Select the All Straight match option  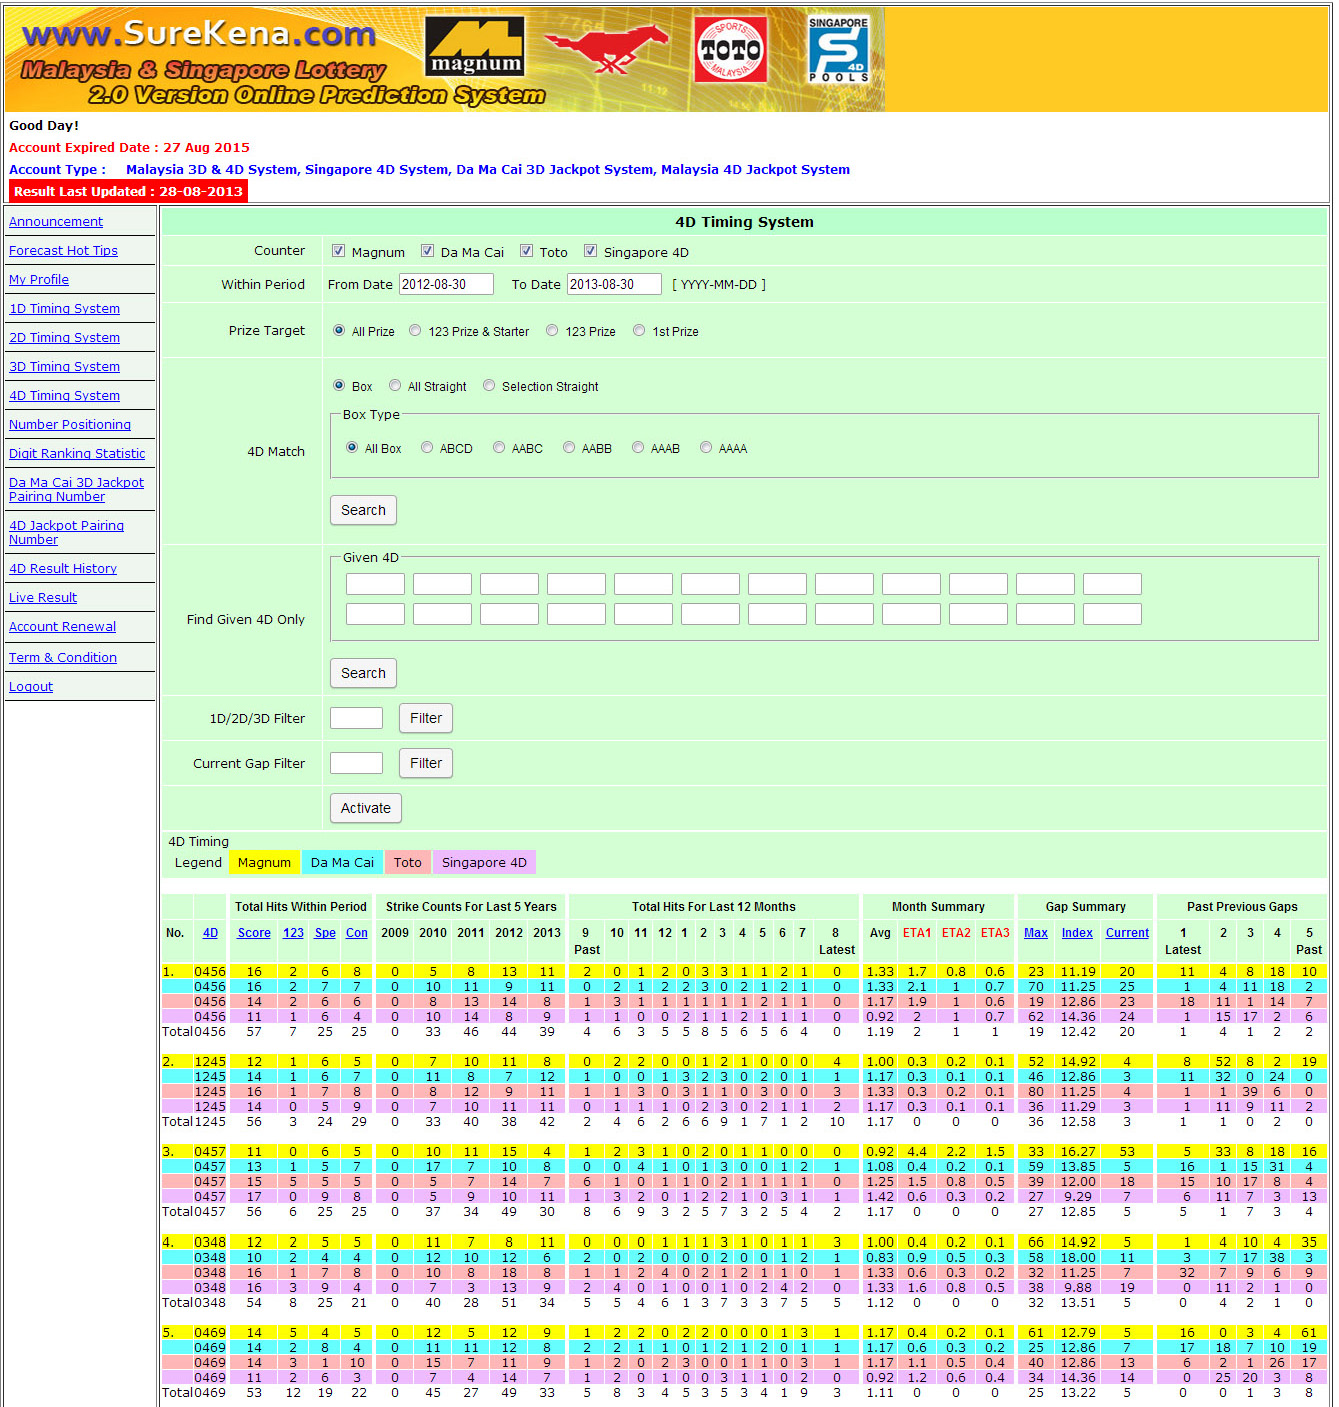[x=395, y=386]
